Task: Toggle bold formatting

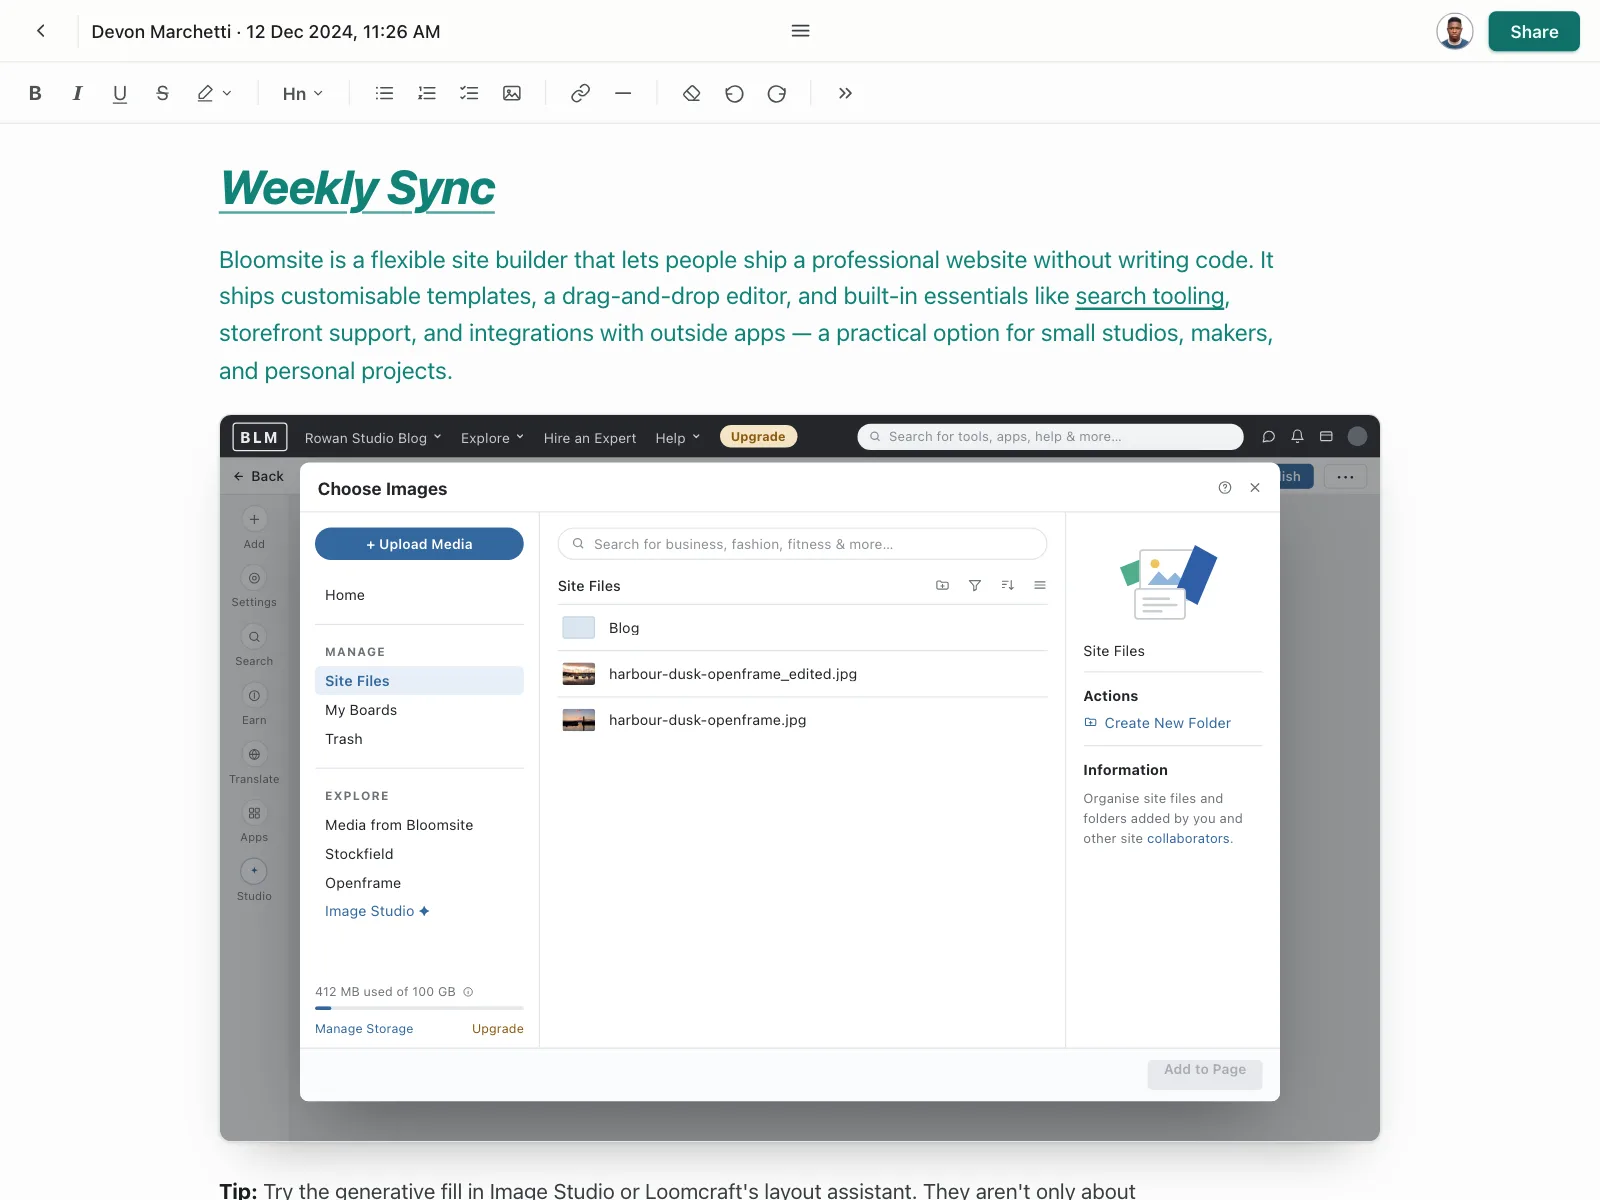Action: point(35,93)
